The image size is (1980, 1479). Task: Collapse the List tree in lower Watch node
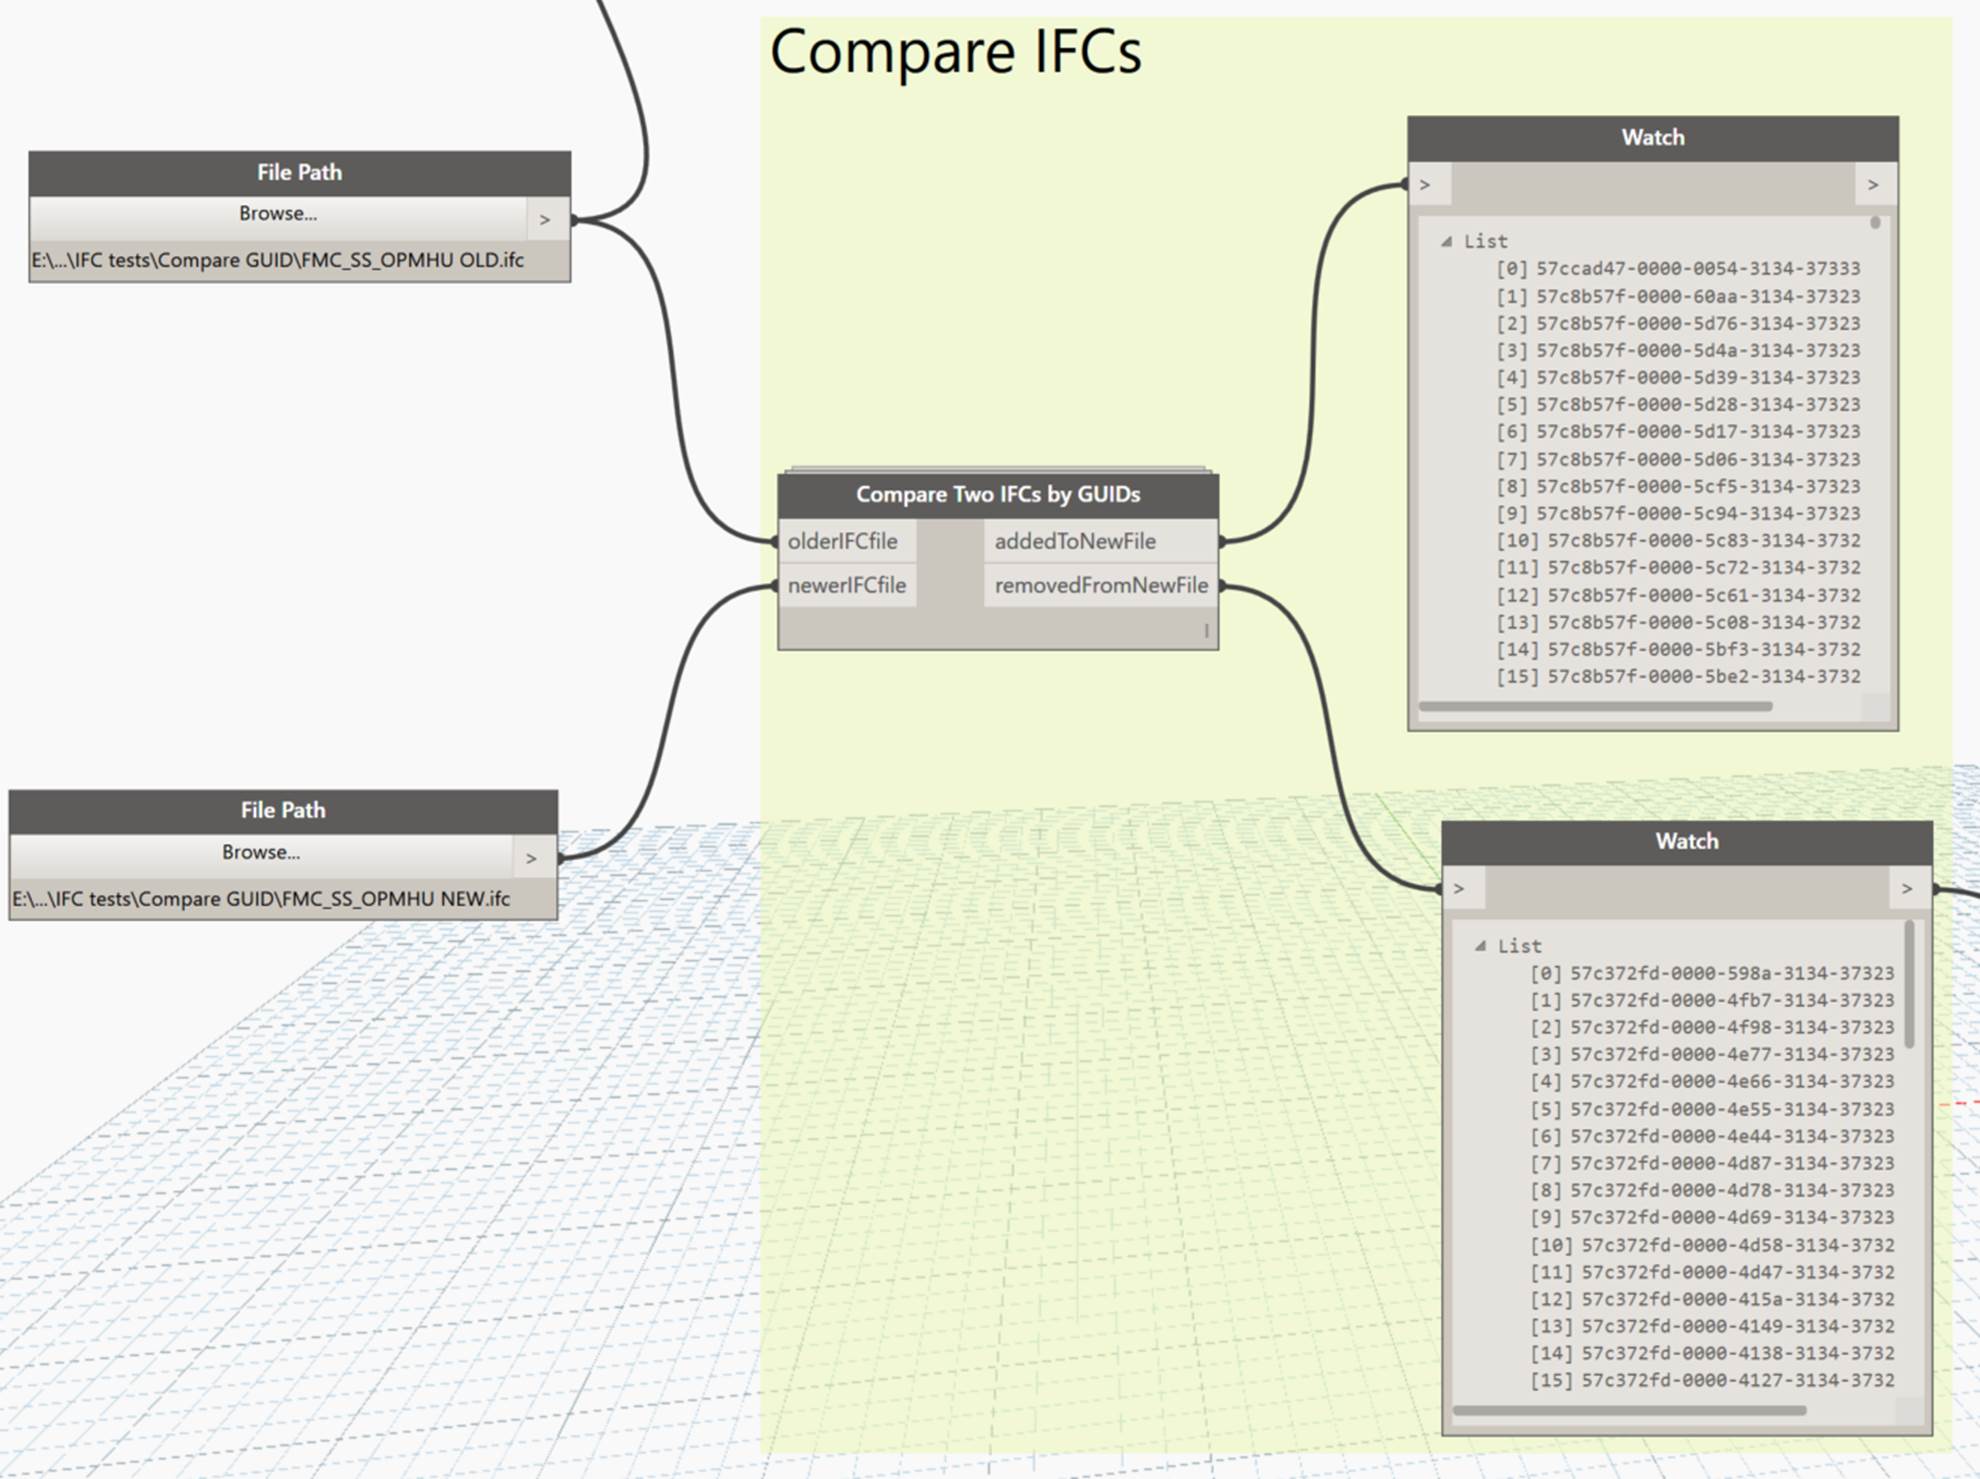pyautogui.click(x=1480, y=946)
